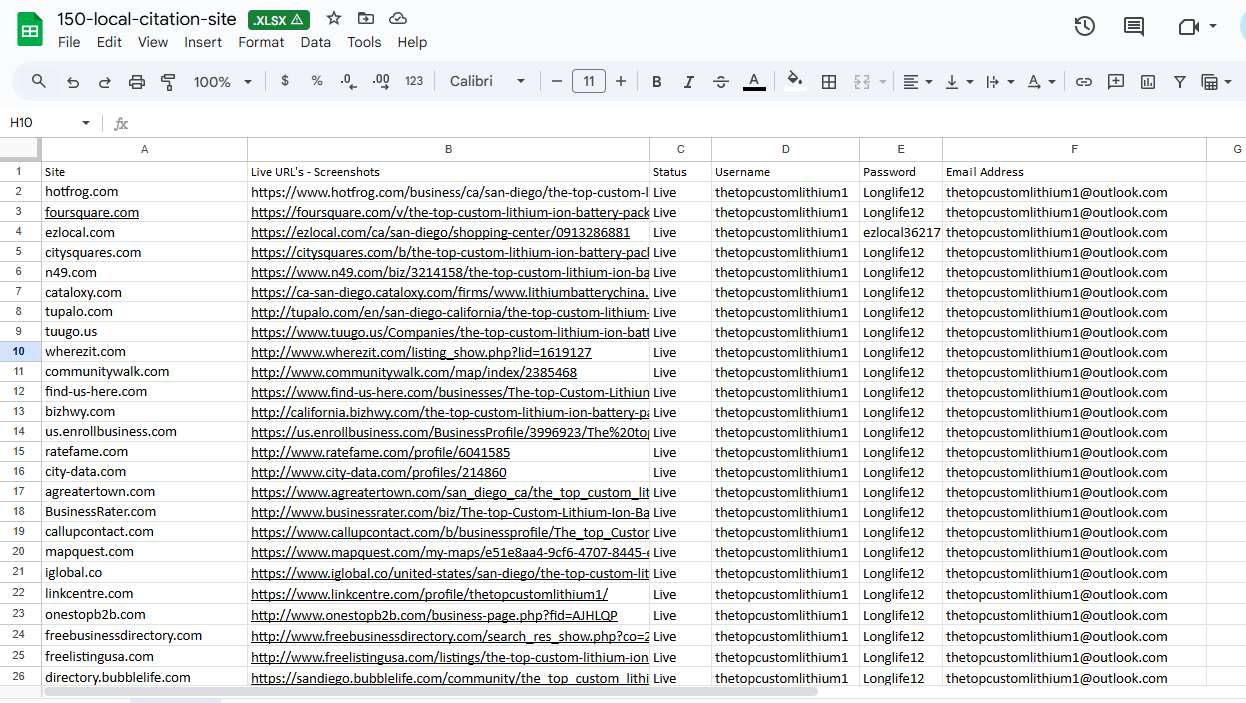Open the wherezit.com listing URL link

[x=420, y=352]
